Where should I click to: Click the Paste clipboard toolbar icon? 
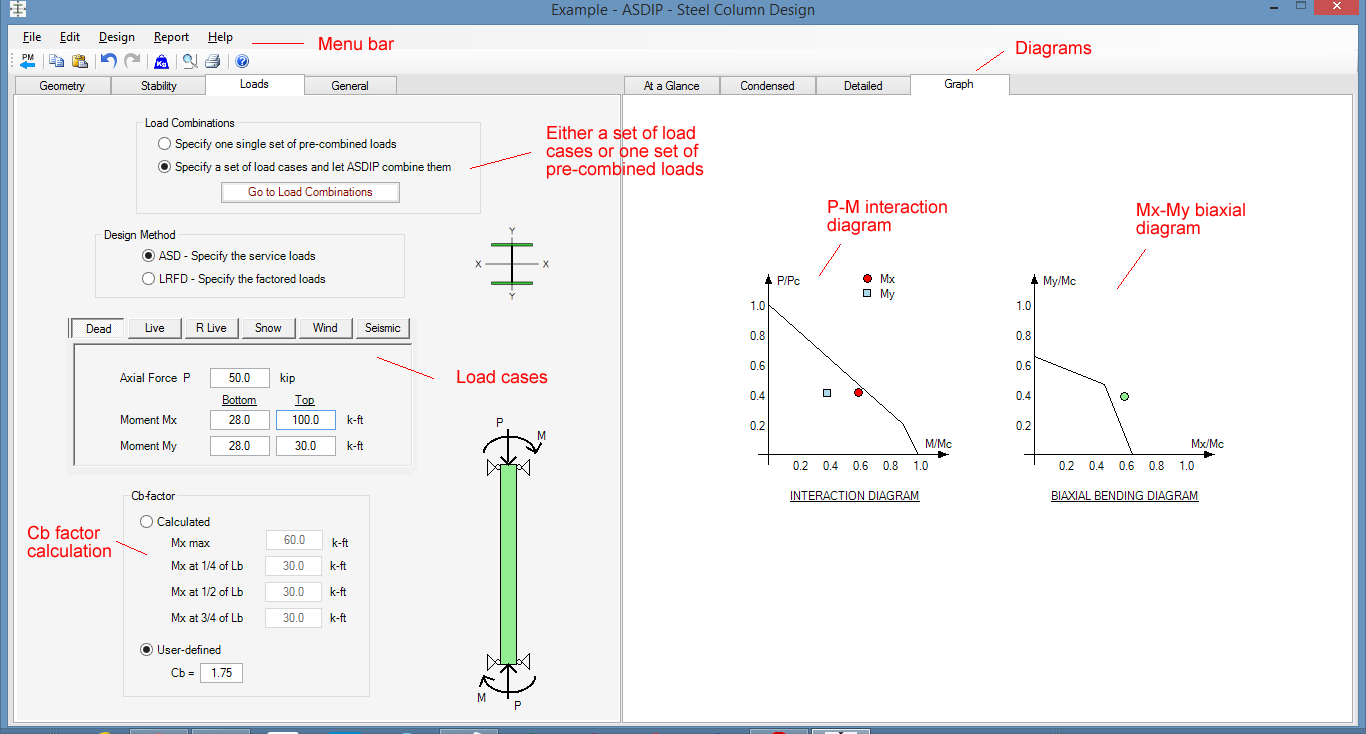point(80,61)
